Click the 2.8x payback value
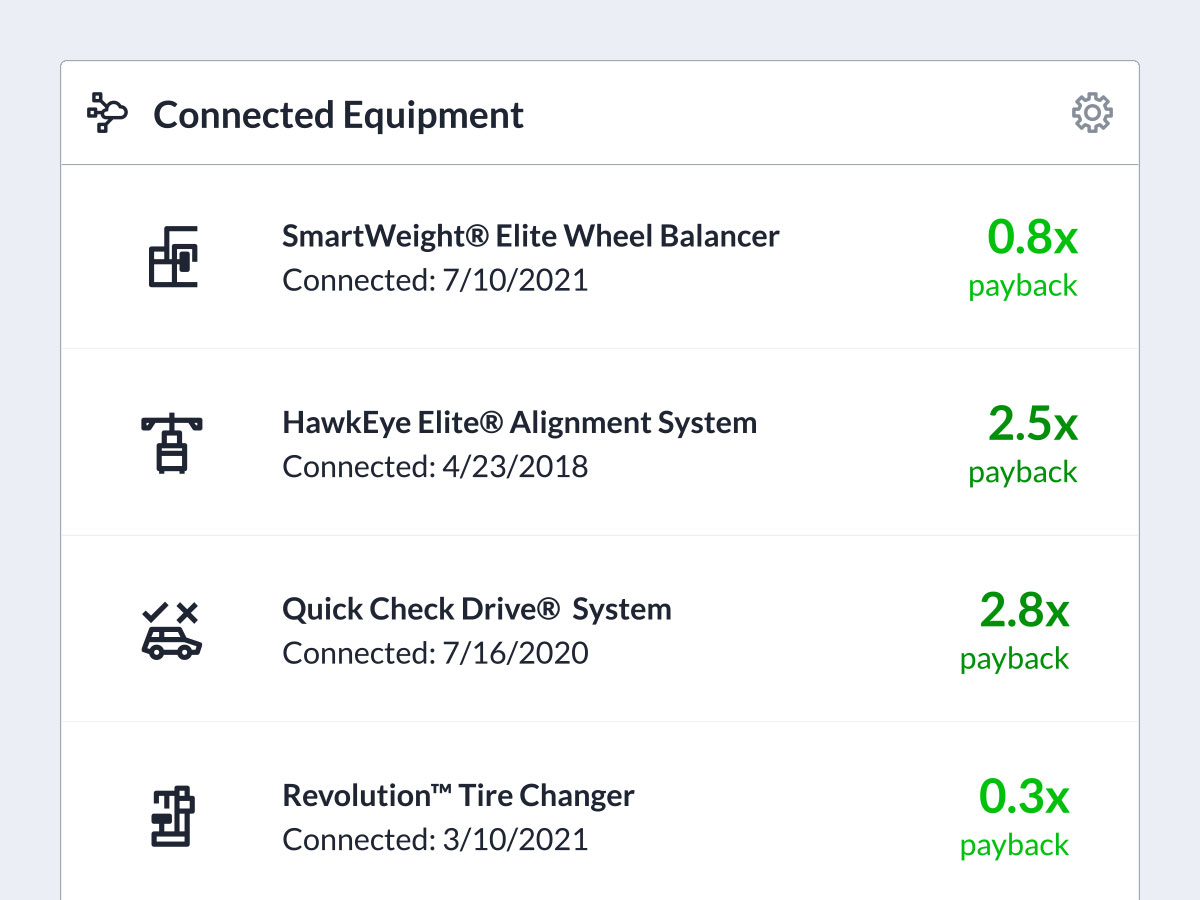The height and width of the screenshot is (900, 1200). click(1024, 610)
